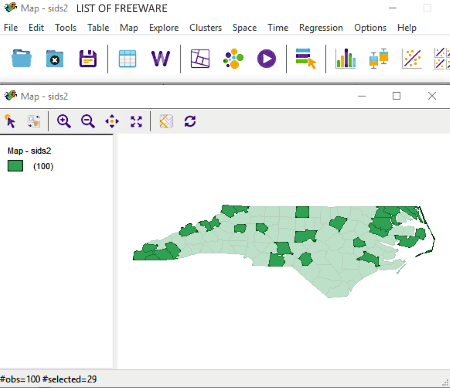This screenshot has height=388, width=450.
Task: Activate the pan arrows tool
Action: click(112, 121)
